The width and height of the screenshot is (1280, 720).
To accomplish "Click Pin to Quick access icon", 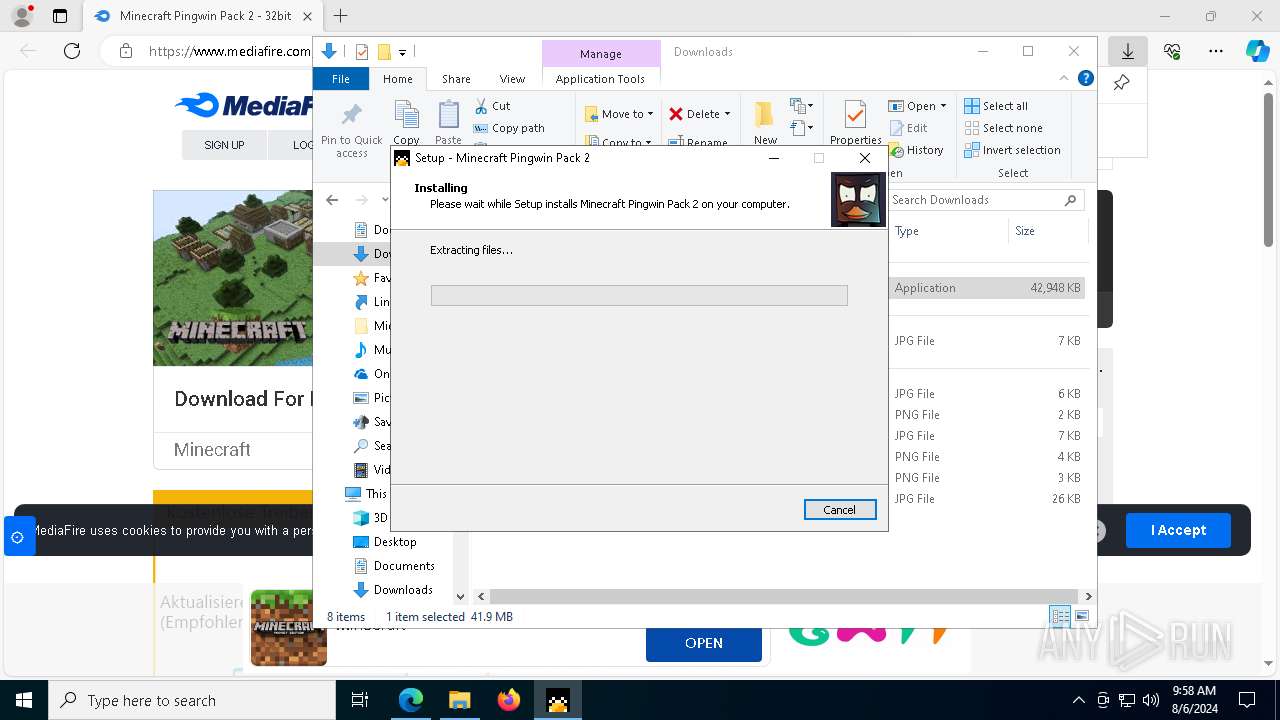I will [x=352, y=114].
